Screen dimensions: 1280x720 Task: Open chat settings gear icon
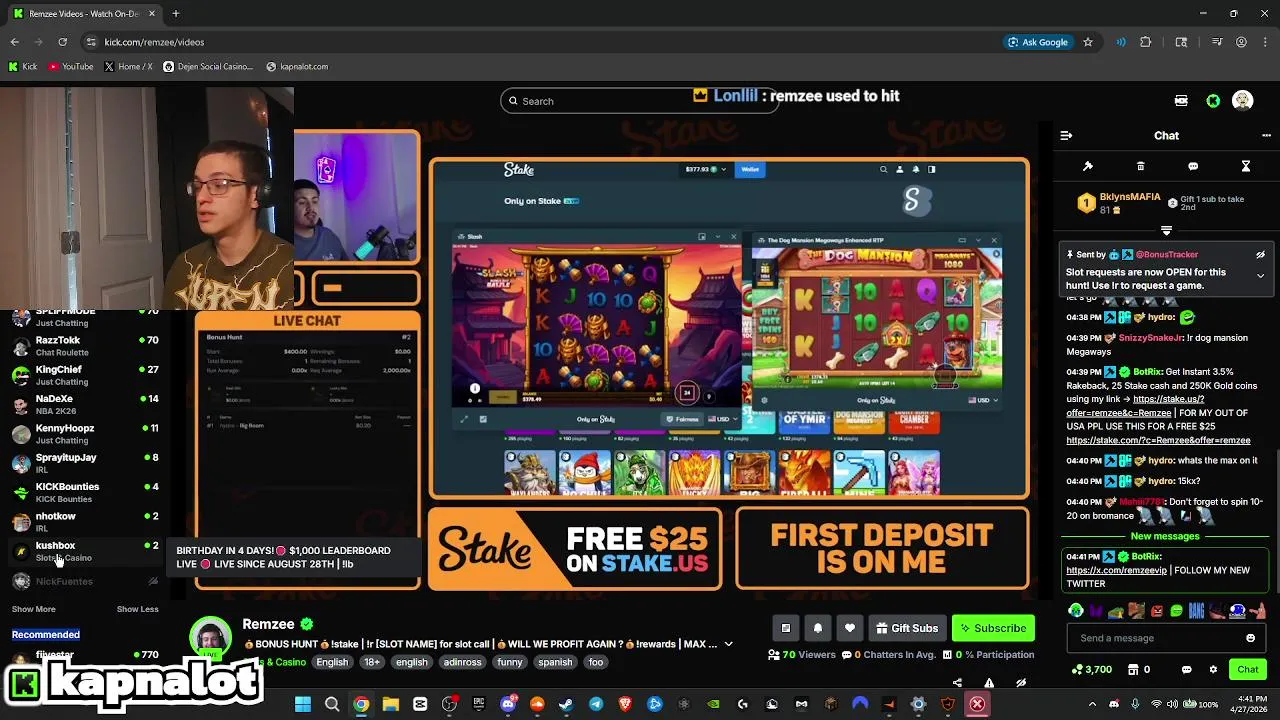(1213, 669)
